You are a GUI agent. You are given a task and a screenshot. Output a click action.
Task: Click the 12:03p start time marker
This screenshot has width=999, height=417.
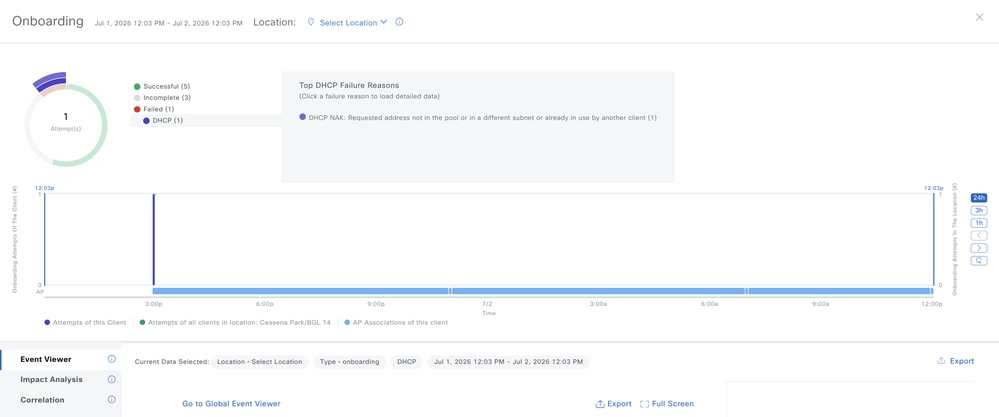pyautogui.click(x=45, y=188)
